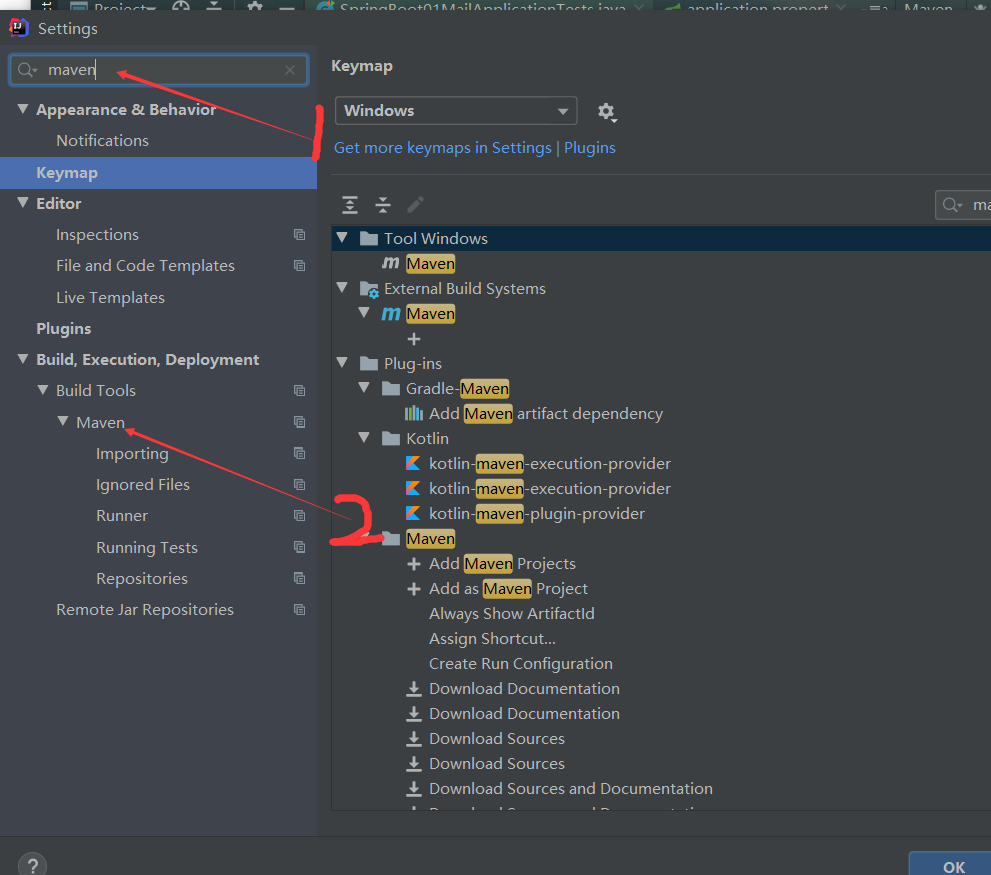Select Add Maven Projects action
This screenshot has width=991, height=875.
point(502,563)
